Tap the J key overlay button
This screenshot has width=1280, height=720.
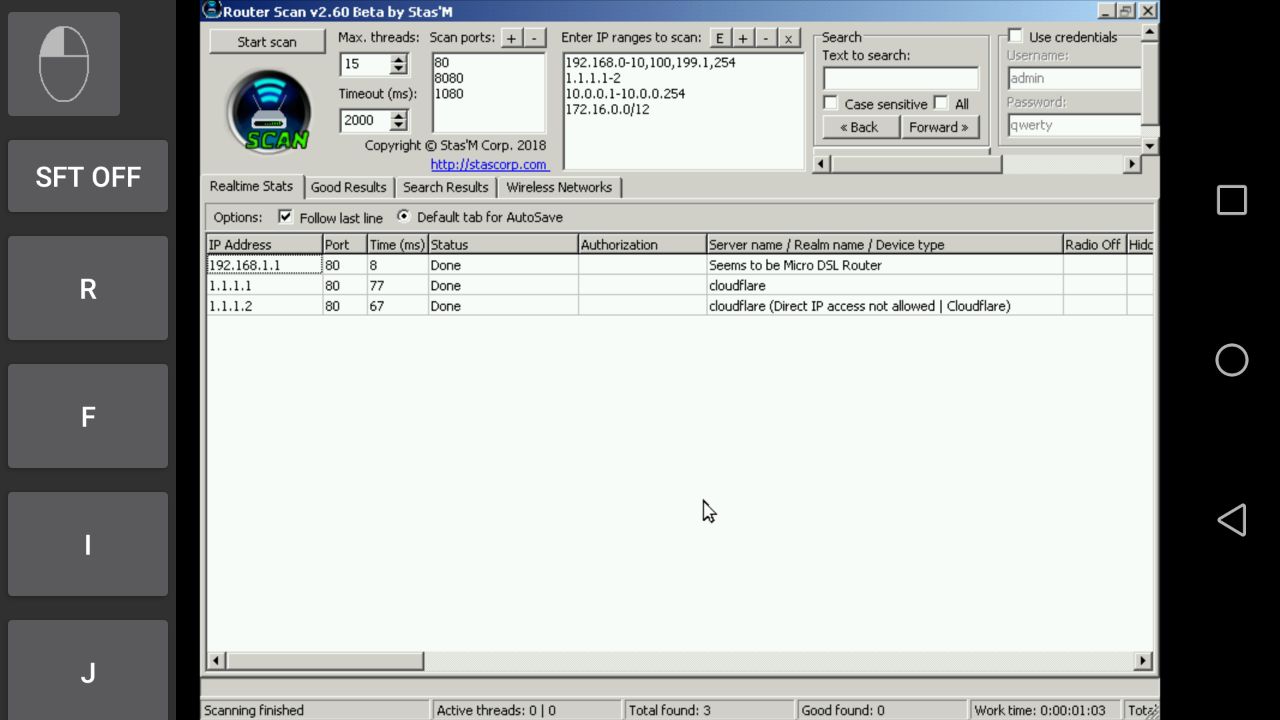tap(88, 670)
